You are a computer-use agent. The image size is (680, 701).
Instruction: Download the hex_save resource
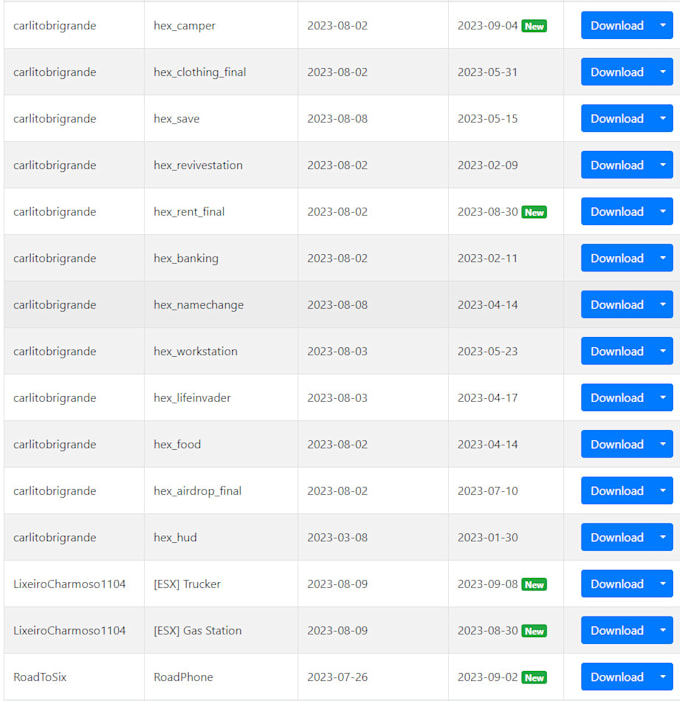(x=617, y=118)
